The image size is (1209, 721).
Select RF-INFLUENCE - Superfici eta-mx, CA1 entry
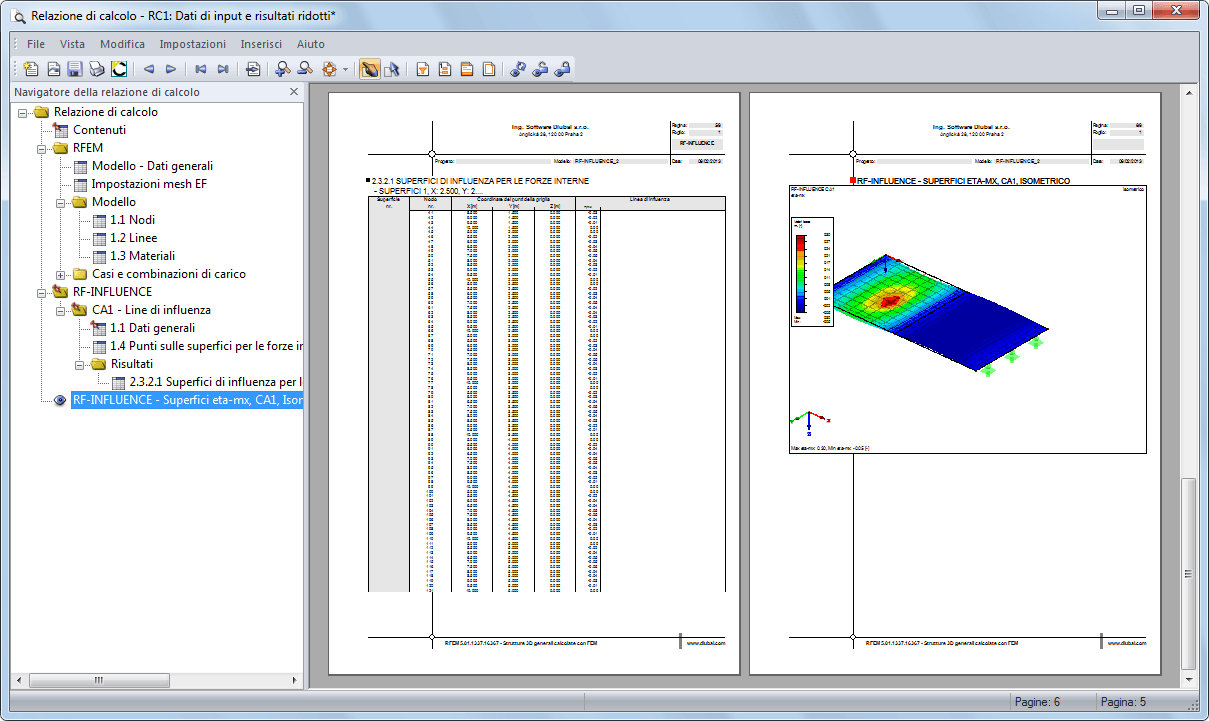click(187, 400)
